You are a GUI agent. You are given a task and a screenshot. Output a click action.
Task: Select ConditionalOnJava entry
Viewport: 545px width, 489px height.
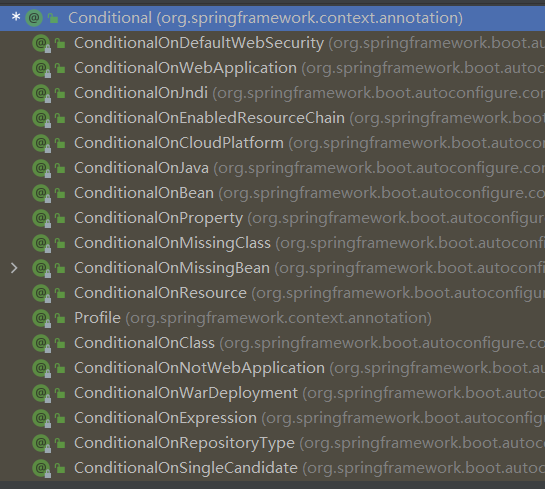272,168
